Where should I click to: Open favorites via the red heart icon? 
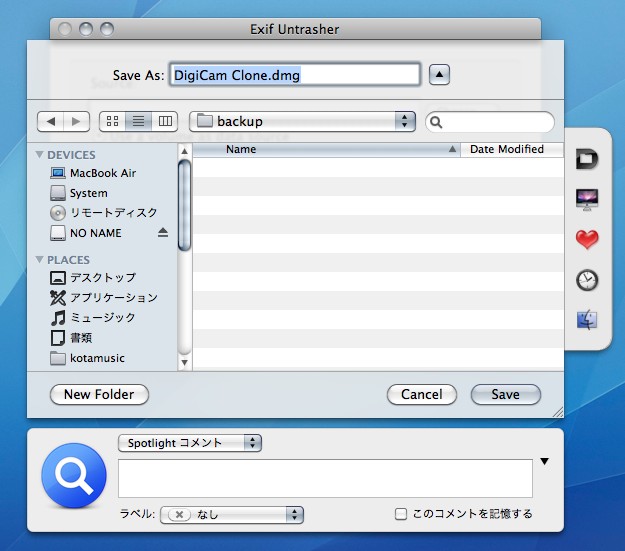click(x=587, y=240)
